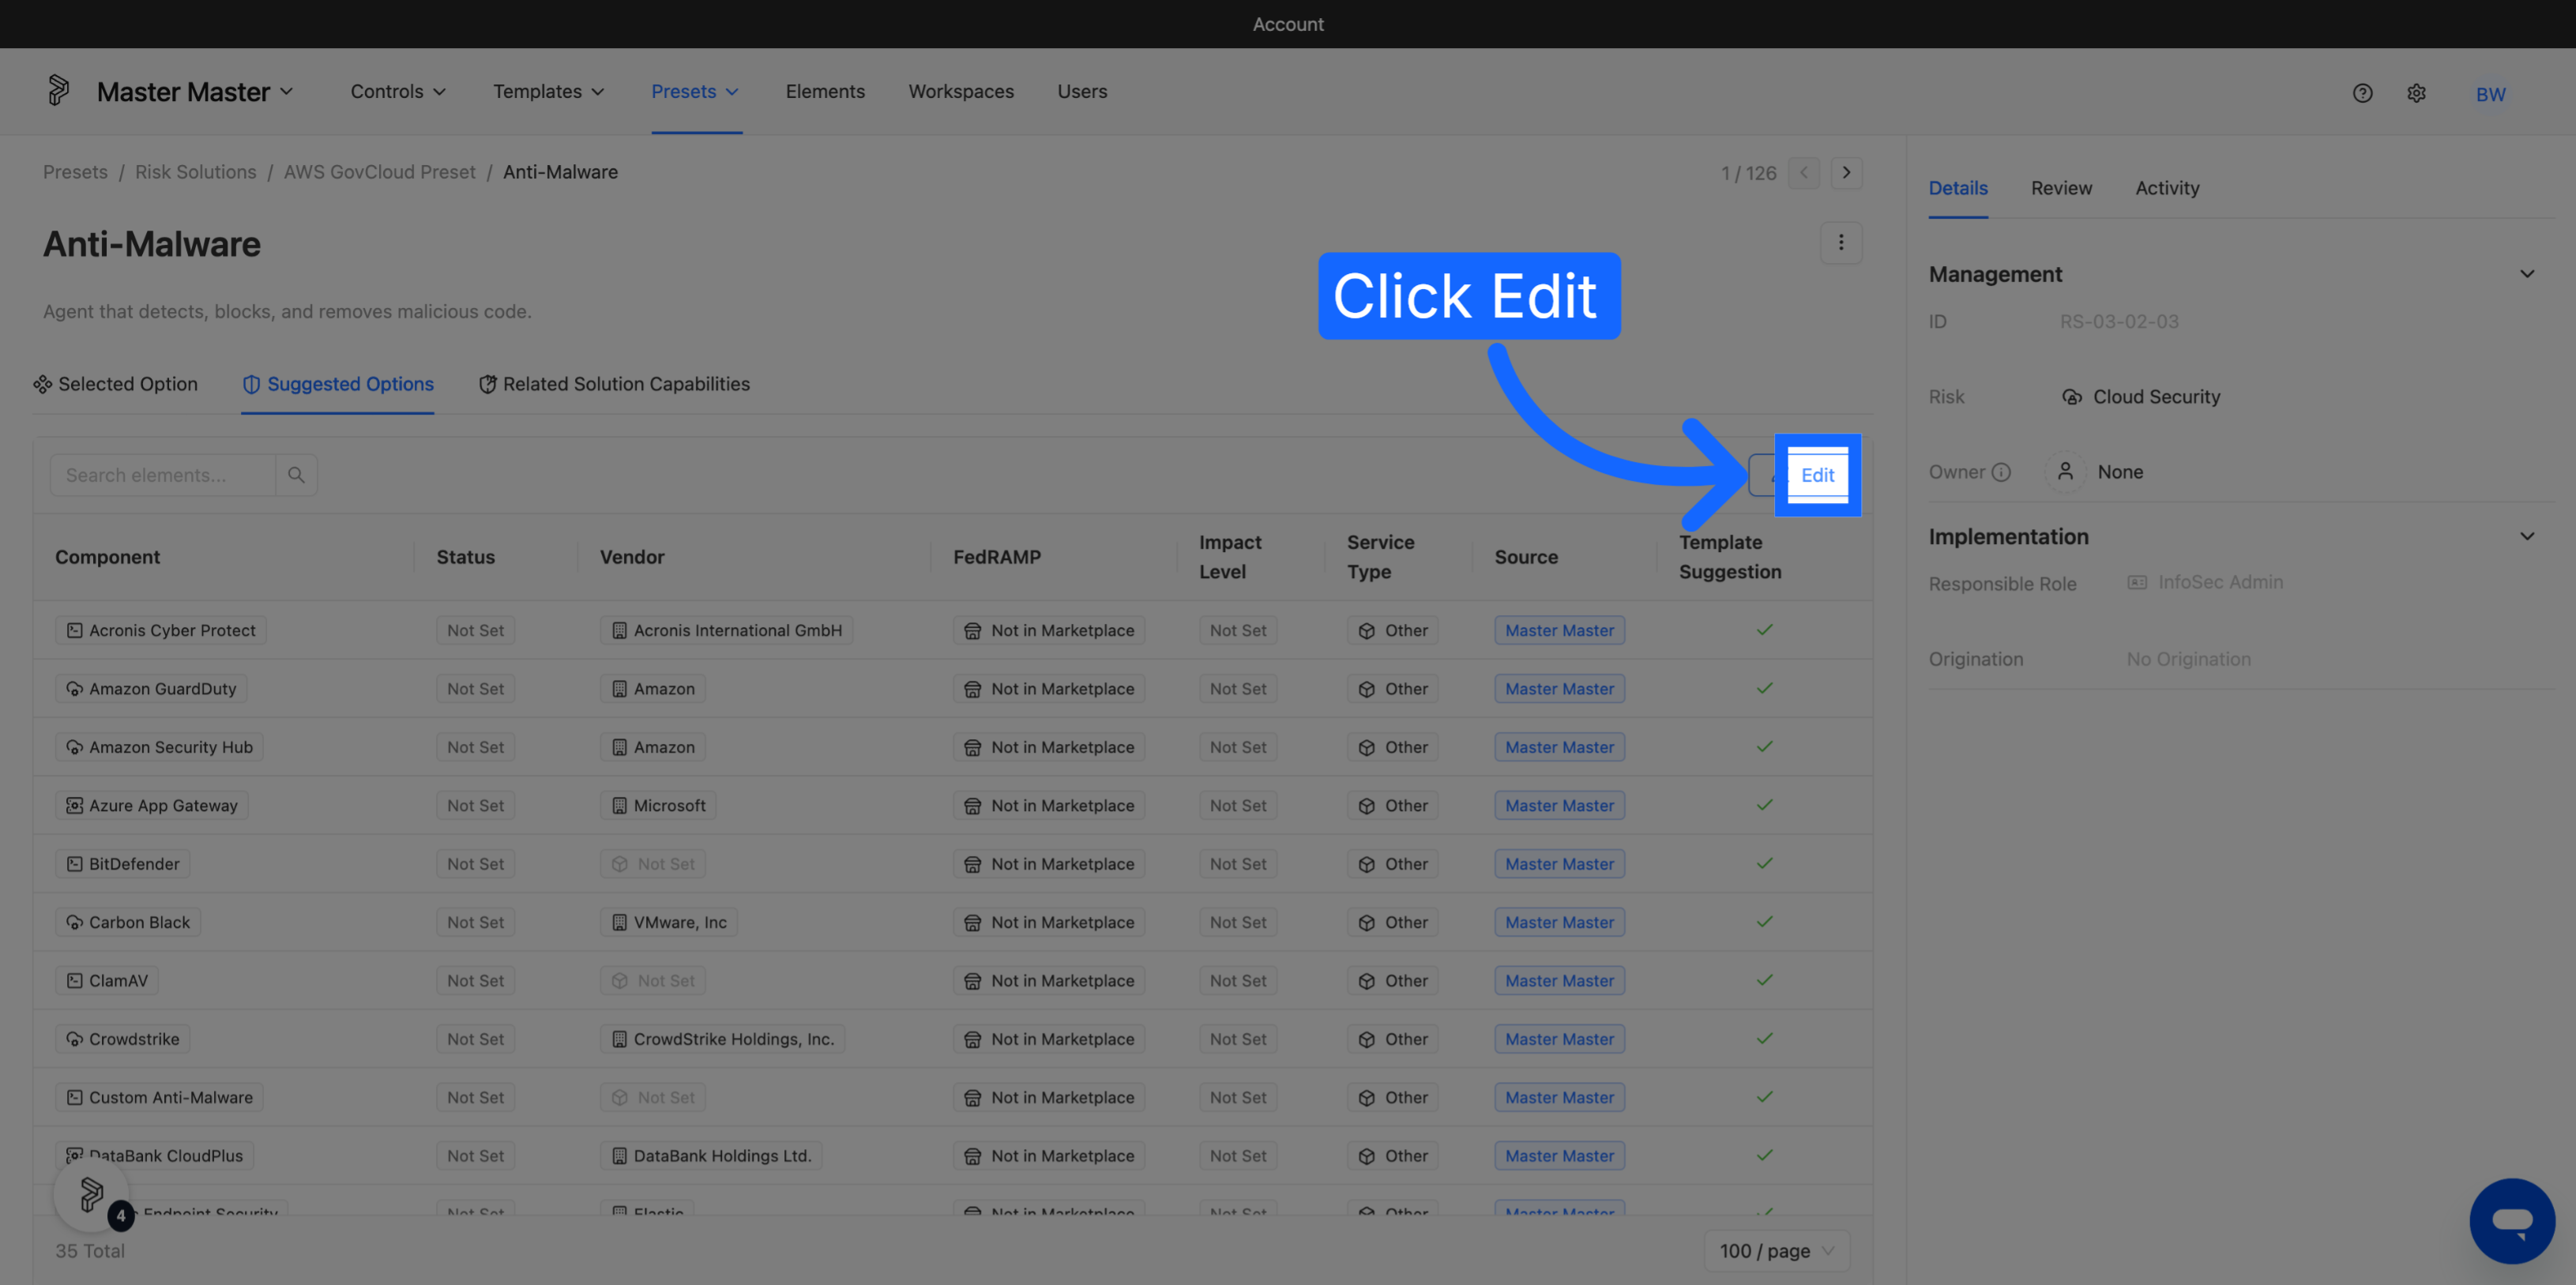Open the help question mark icon
This screenshot has height=1285, width=2576.
point(2362,93)
